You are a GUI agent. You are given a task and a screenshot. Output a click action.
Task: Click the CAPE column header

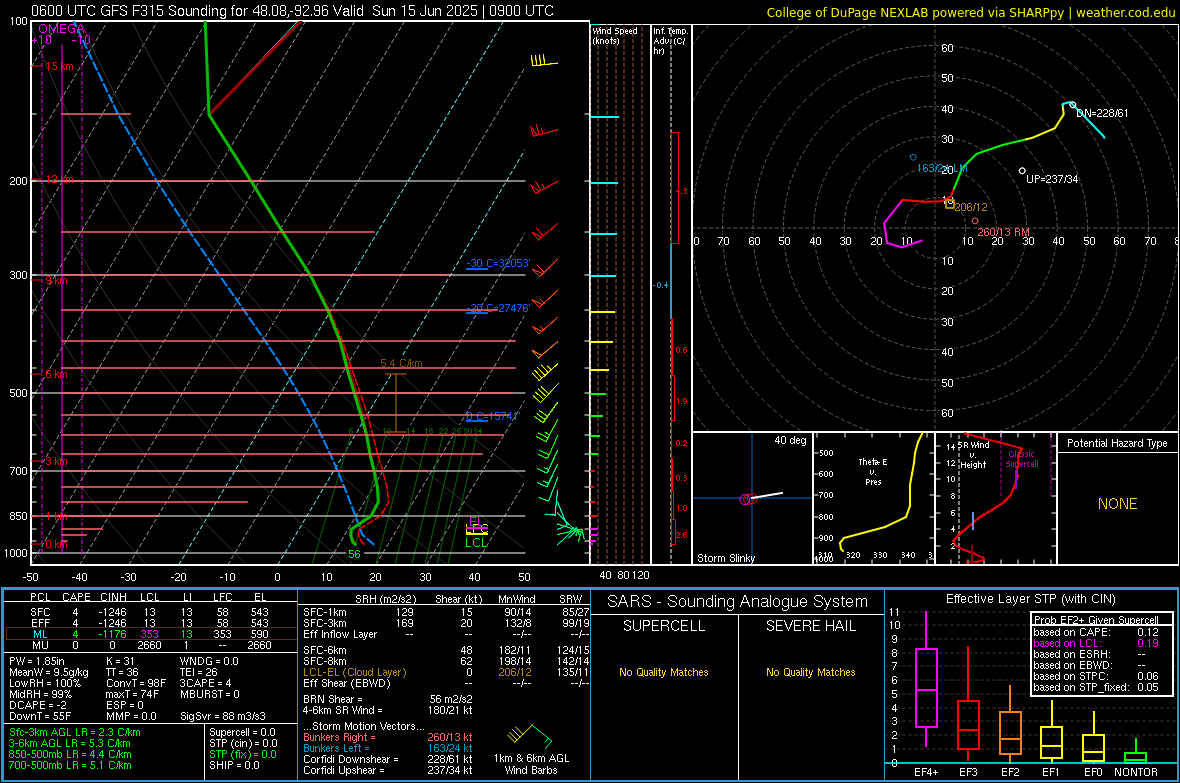pyautogui.click(x=76, y=597)
